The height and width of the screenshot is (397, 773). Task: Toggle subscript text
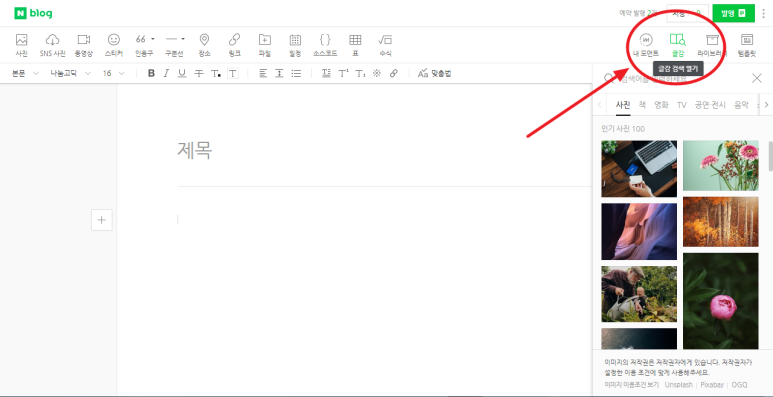point(360,73)
